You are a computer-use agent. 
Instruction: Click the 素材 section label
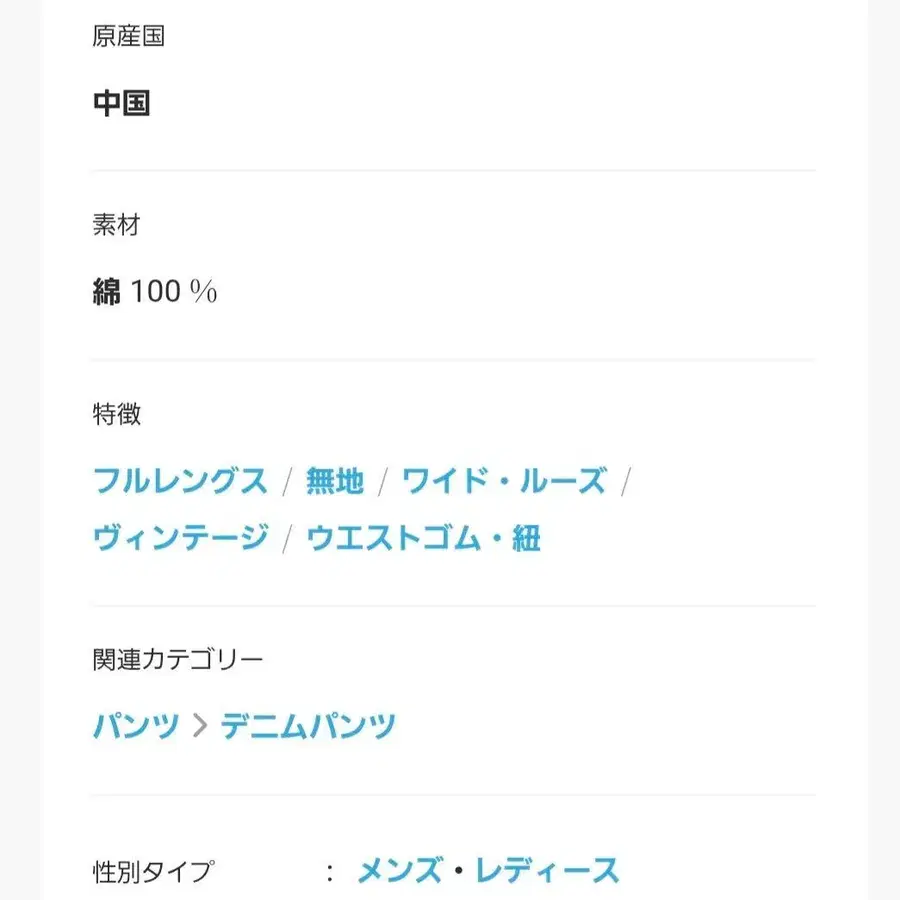(x=116, y=225)
